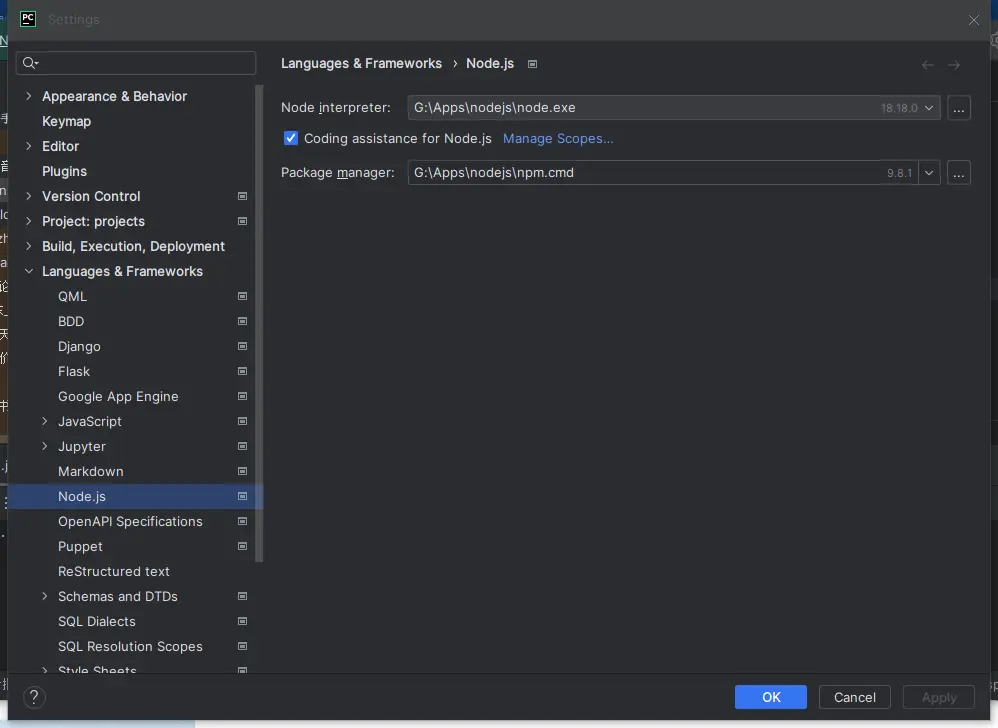The width and height of the screenshot is (998, 728).
Task: Select Django in settings tree
Action: pos(79,346)
